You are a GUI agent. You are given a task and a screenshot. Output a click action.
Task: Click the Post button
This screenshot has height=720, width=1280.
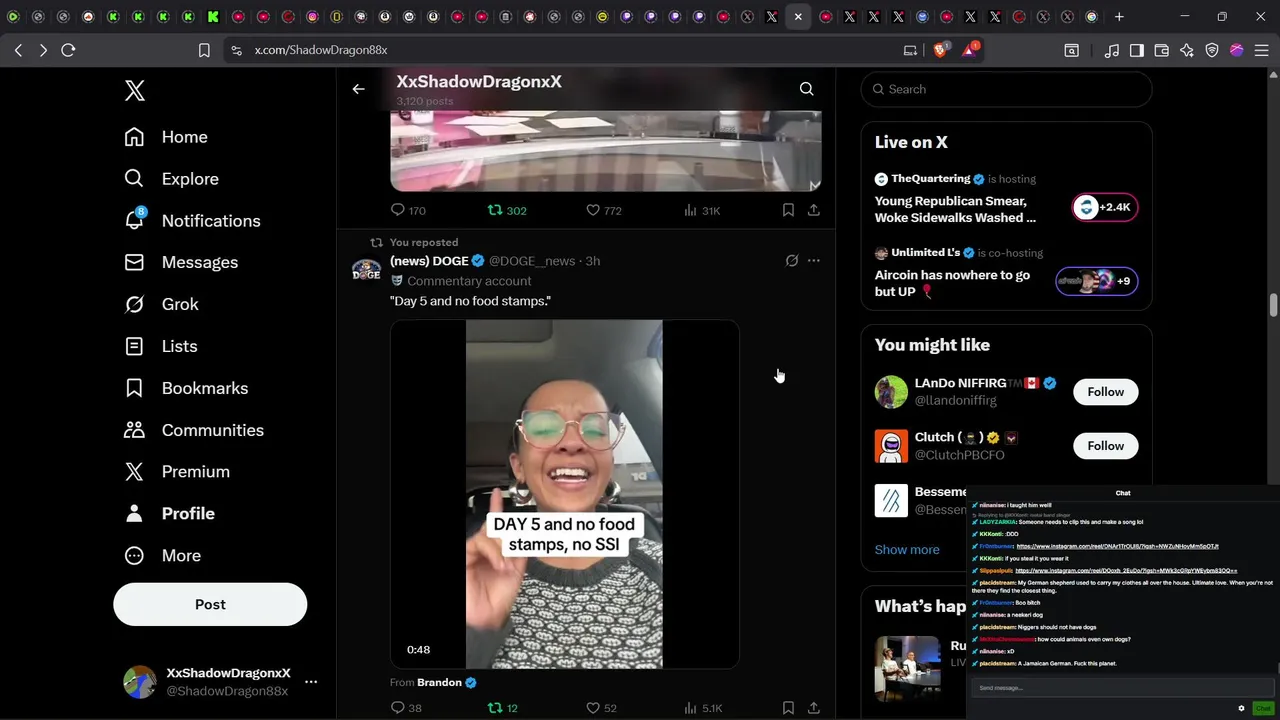pyautogui.click(x=210, y=604)
